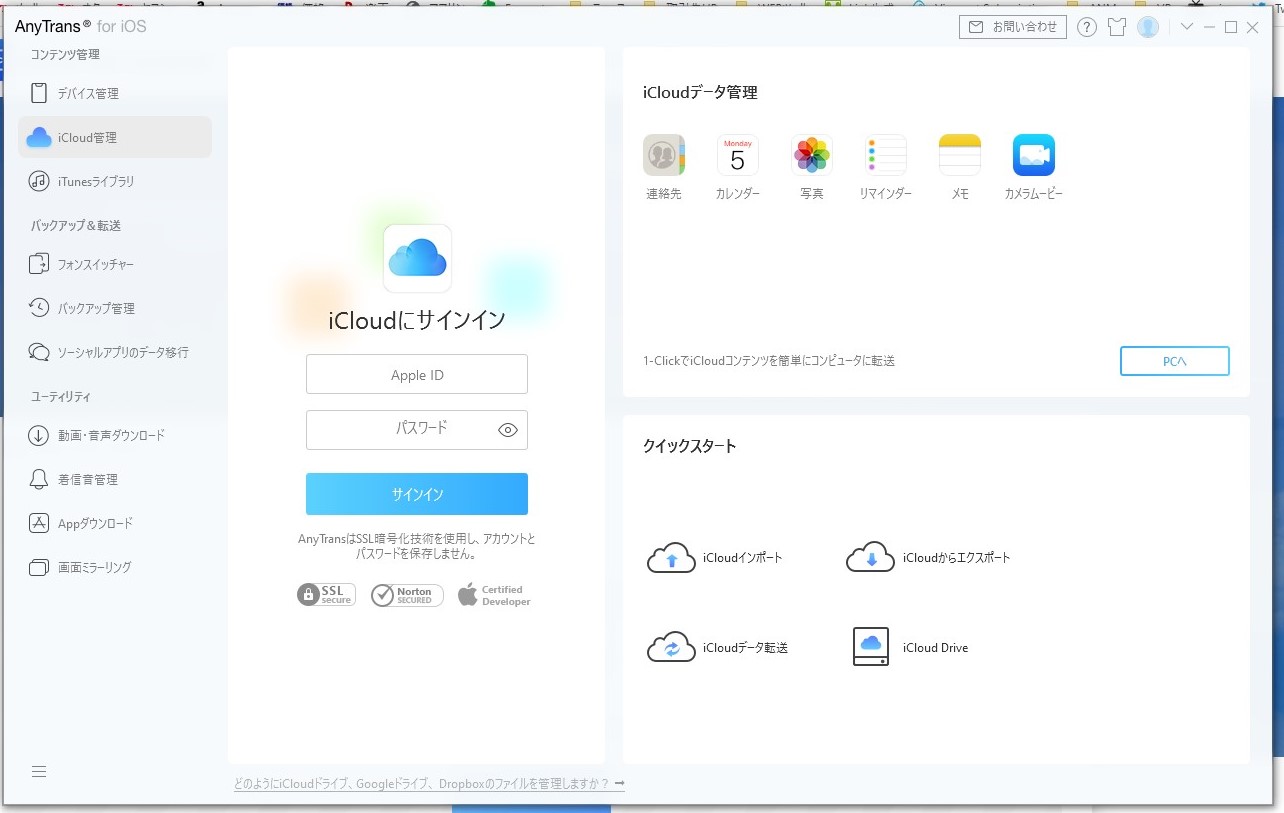The image size is (1284, 813).
Task: Select デバイス管理 in sidebar
Action: (x=115, y=93)
